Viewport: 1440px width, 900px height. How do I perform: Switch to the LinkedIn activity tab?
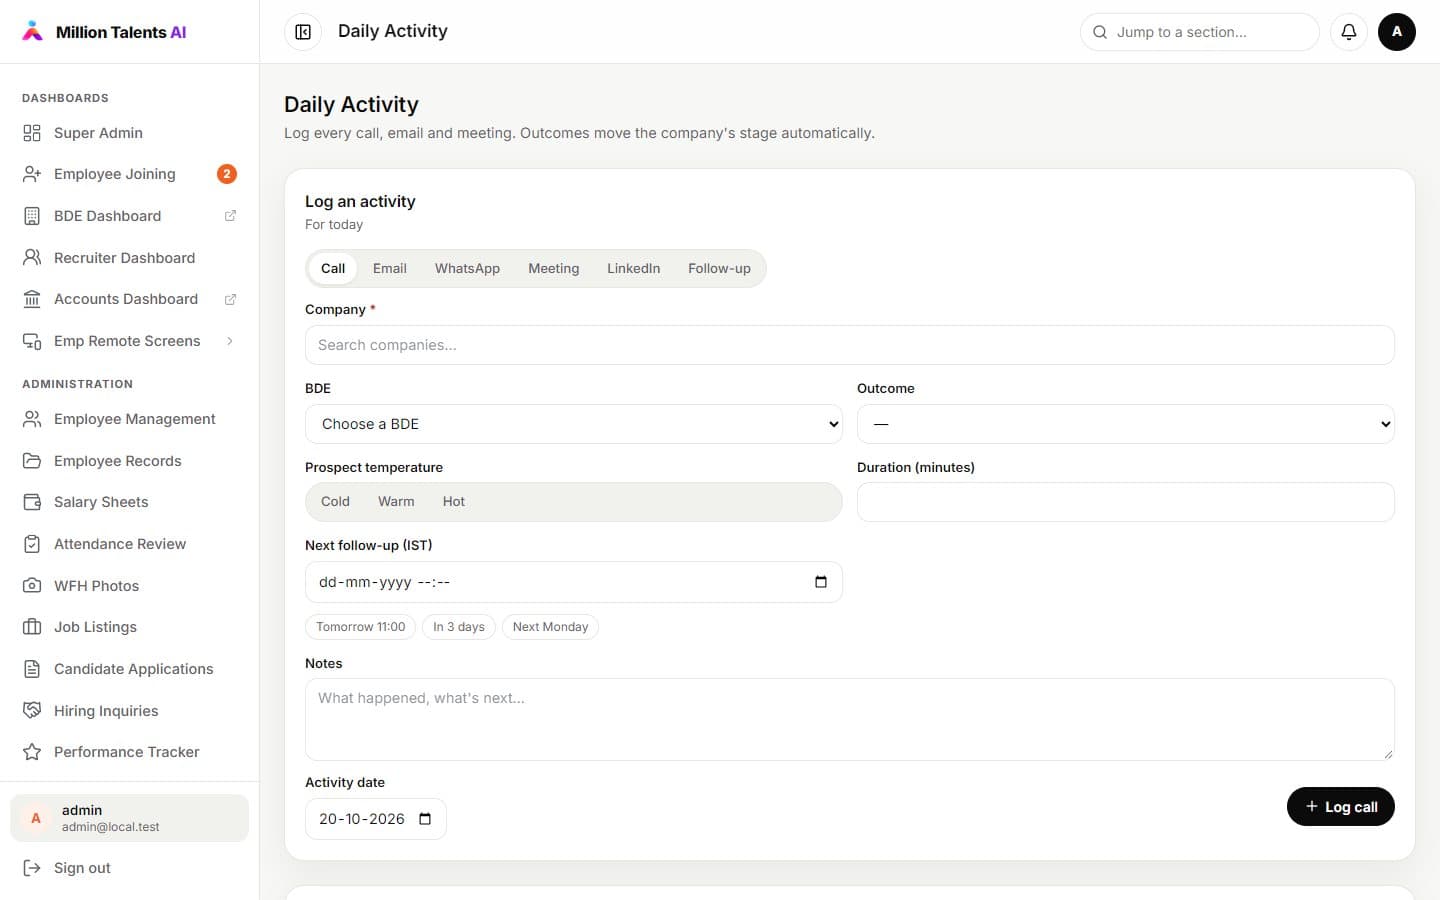point(634,269)
